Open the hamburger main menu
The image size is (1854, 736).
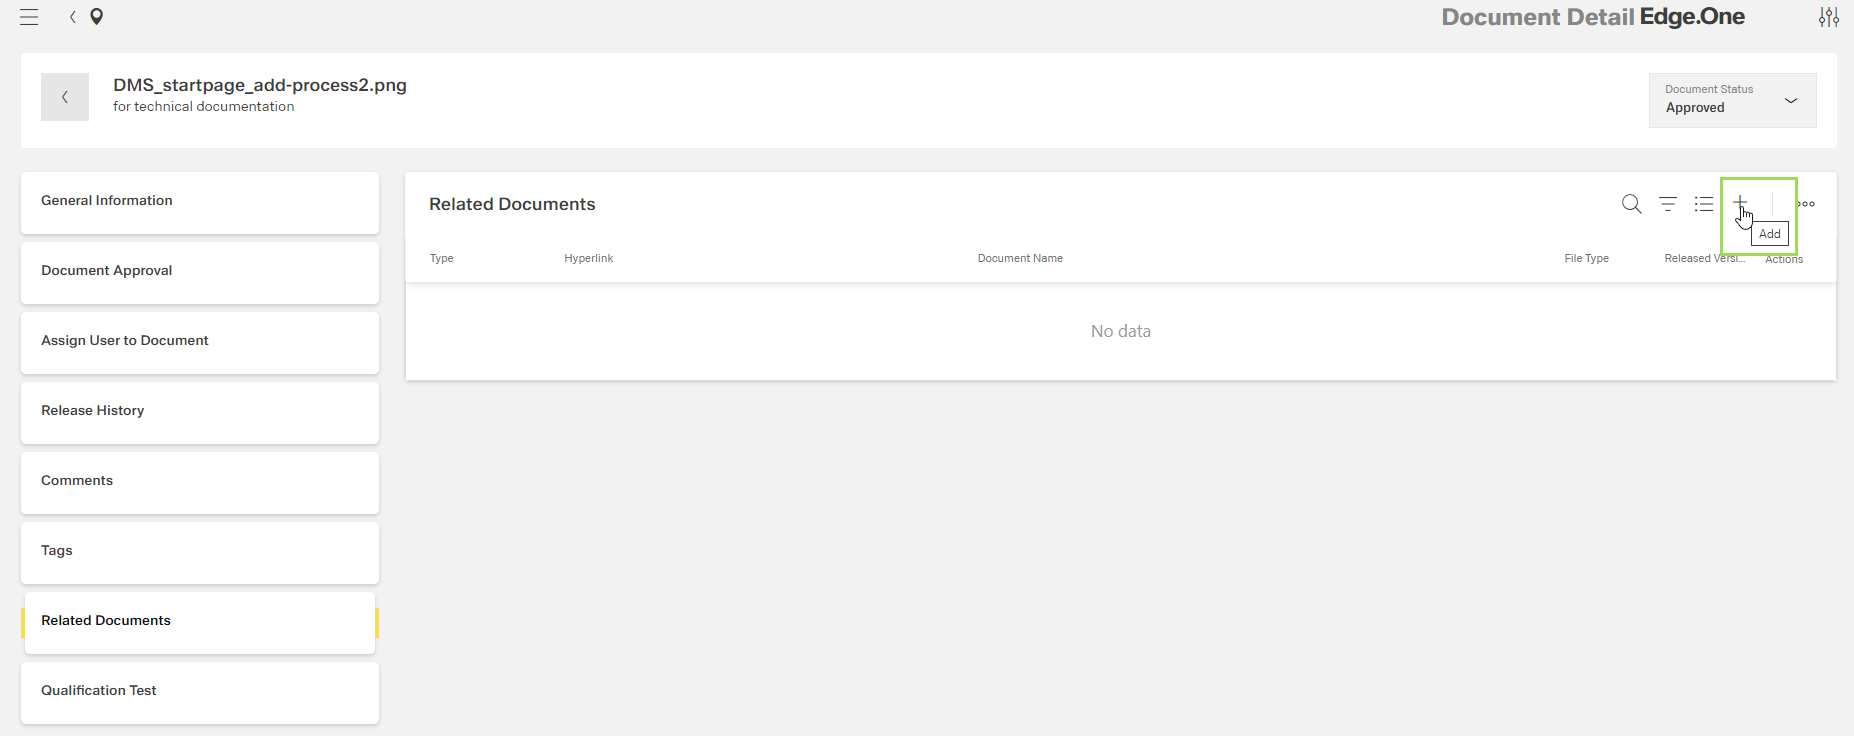click(29, 17)
